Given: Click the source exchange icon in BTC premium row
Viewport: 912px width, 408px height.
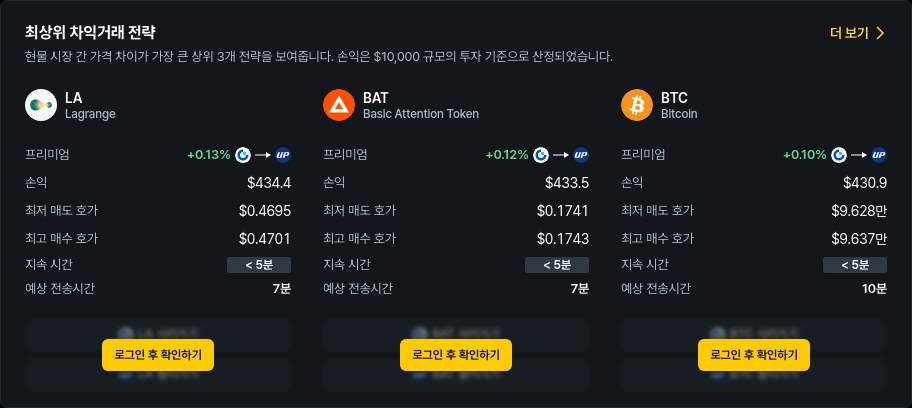Looking at the screenshot, I should click(839, 155).
